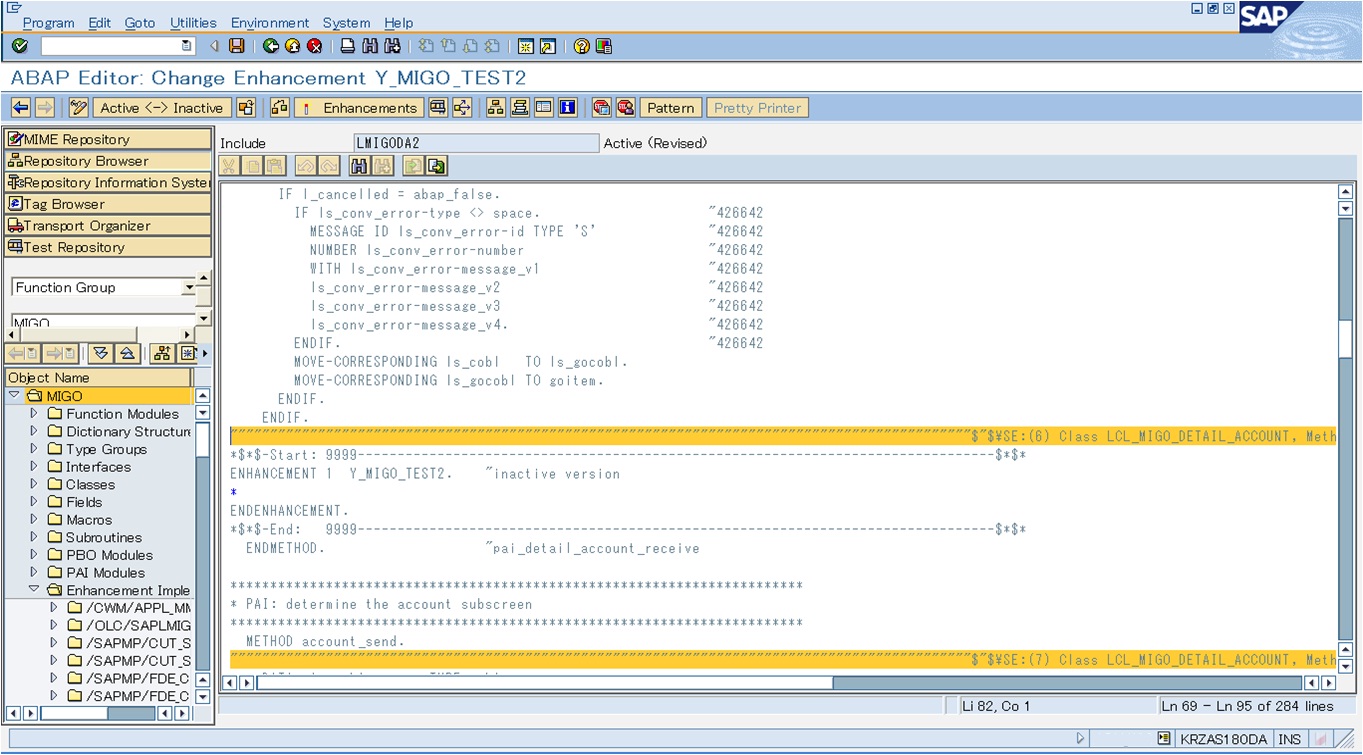
Task: Open the Environment menu
Action: coord(270,22)
